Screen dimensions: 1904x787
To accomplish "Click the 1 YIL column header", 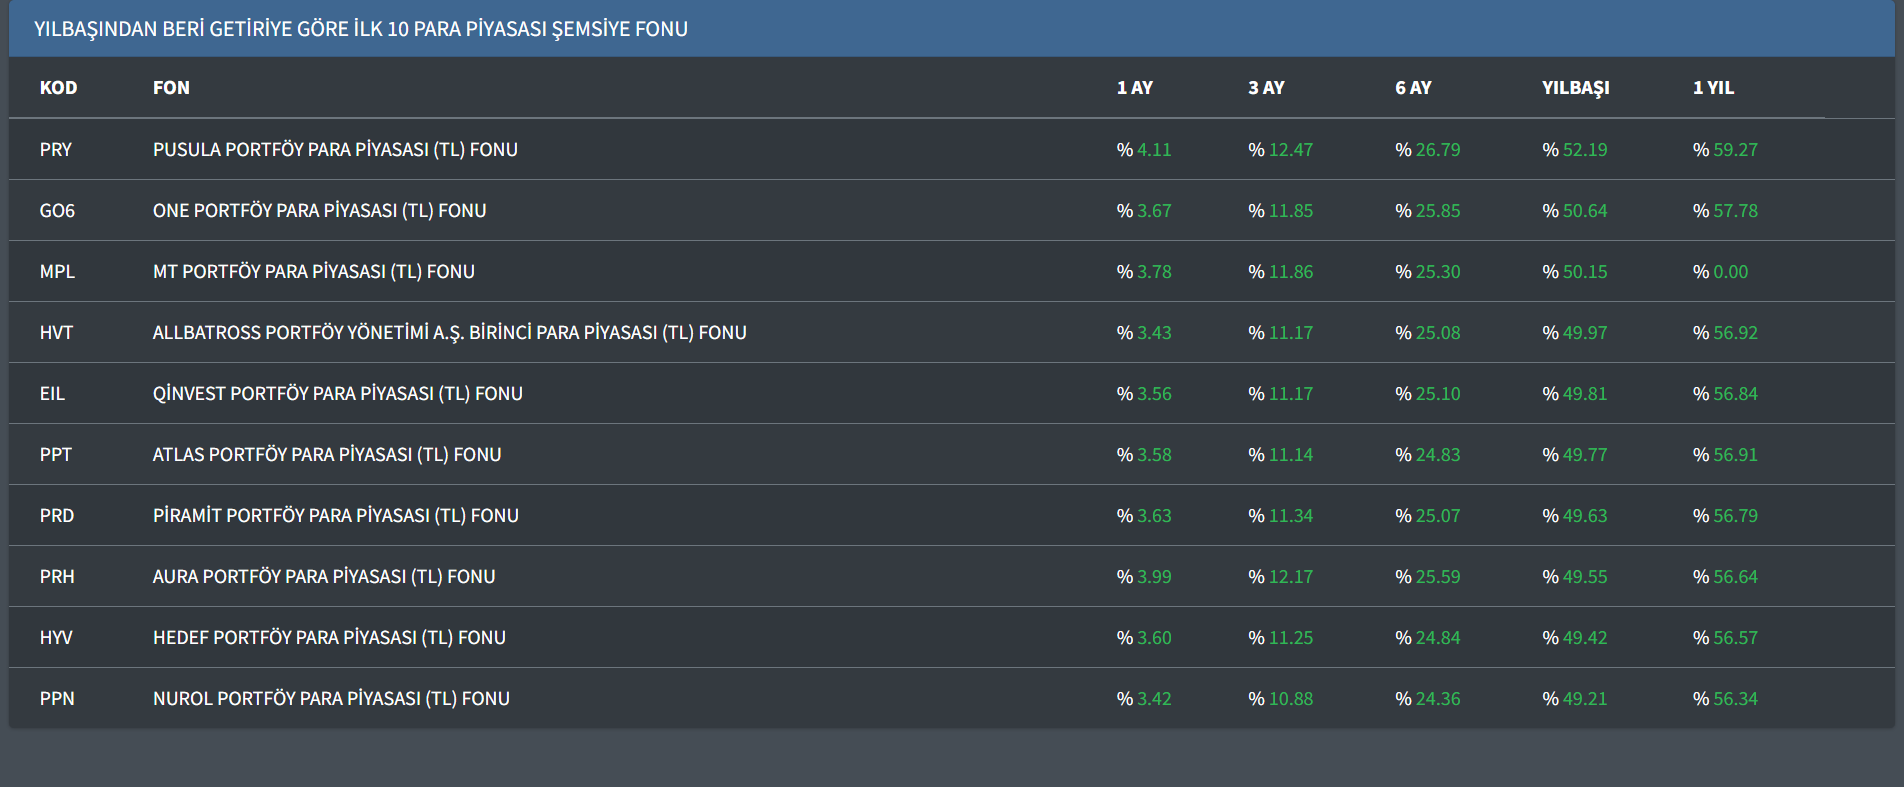I will coord(1713,88).
